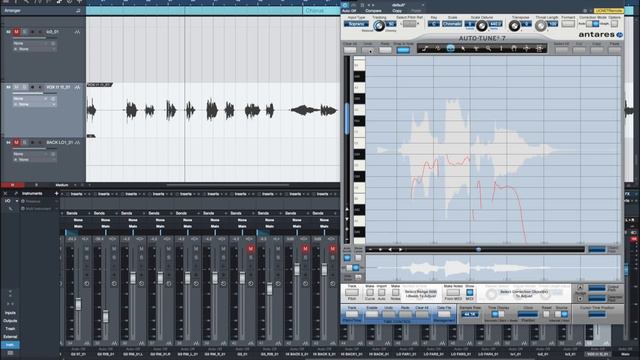Open the first mixer channel's Inserts dropdown
The height and width of the screenshot is (360, 640).
(x=76, y=194)
